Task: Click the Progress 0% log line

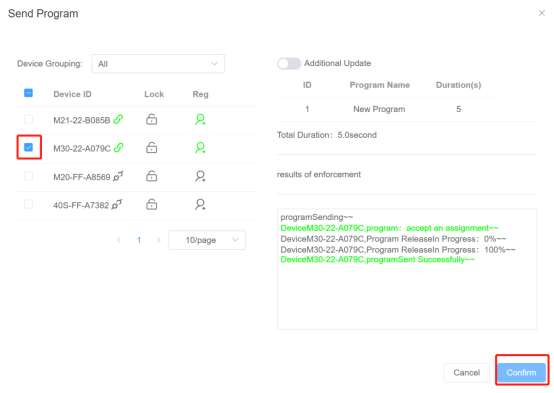Action: [393, 239]
